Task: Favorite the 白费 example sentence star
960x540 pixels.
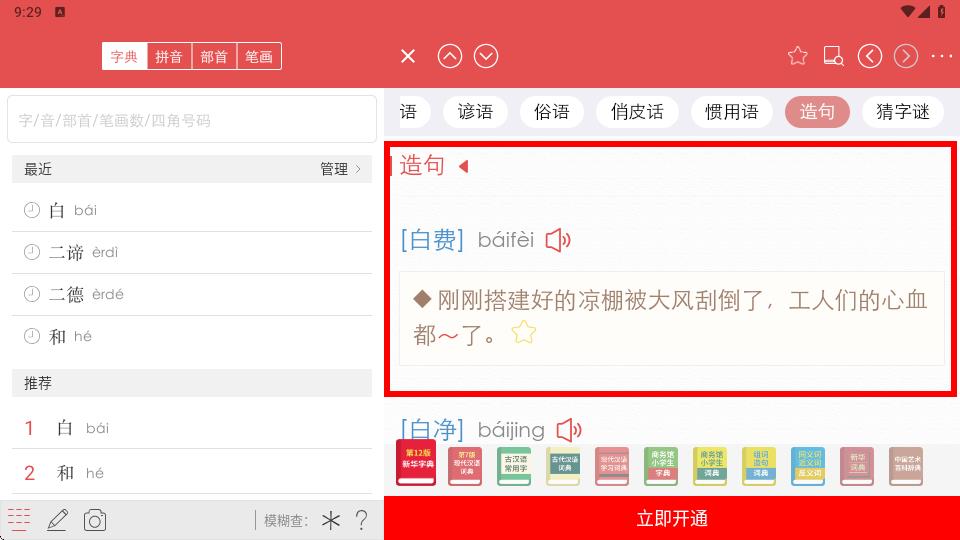Action: tap(524, 332)
